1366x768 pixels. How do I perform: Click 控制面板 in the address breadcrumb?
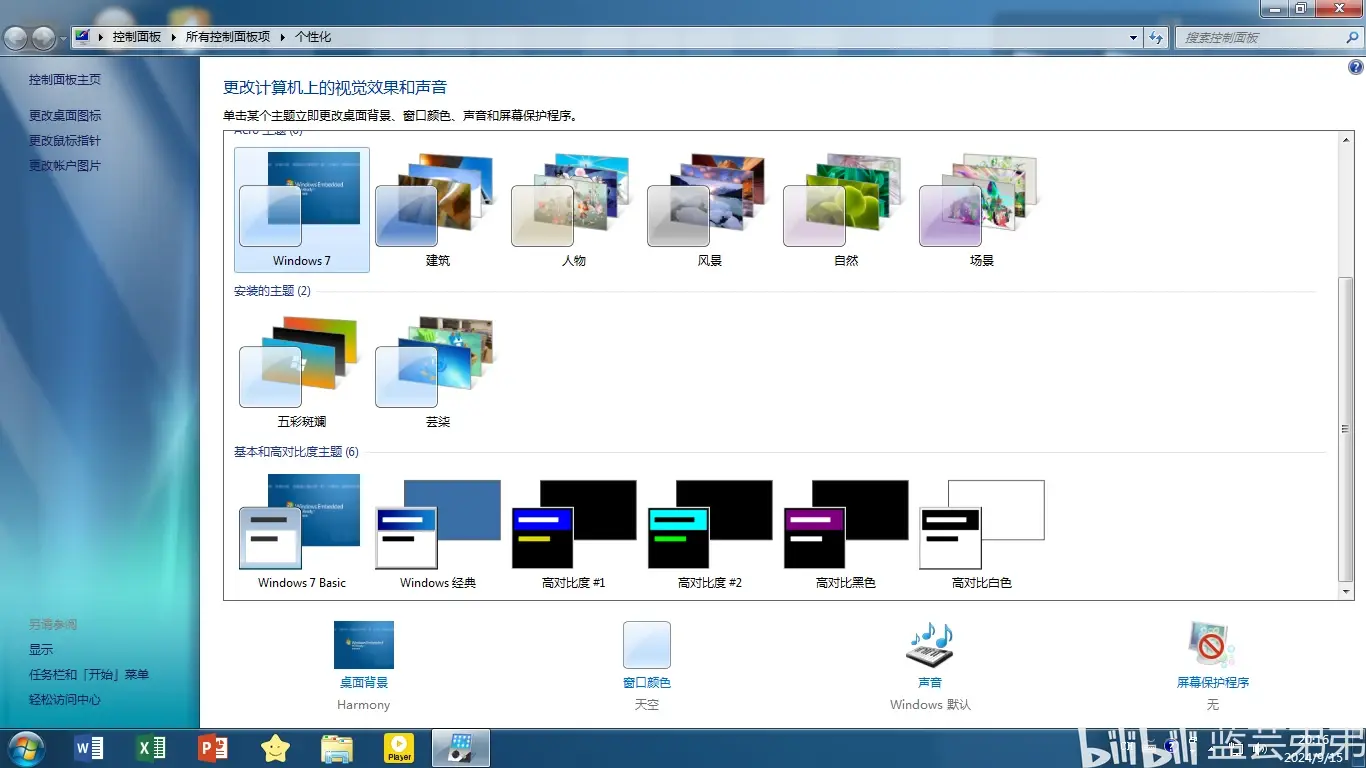click(137, 37)
